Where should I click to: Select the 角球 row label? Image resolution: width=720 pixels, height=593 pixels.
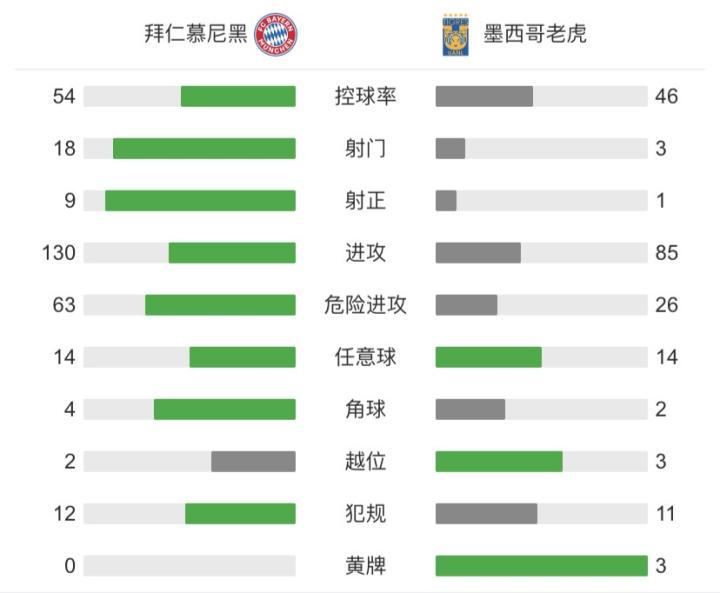pyautogui.click(x=365, y=409)
